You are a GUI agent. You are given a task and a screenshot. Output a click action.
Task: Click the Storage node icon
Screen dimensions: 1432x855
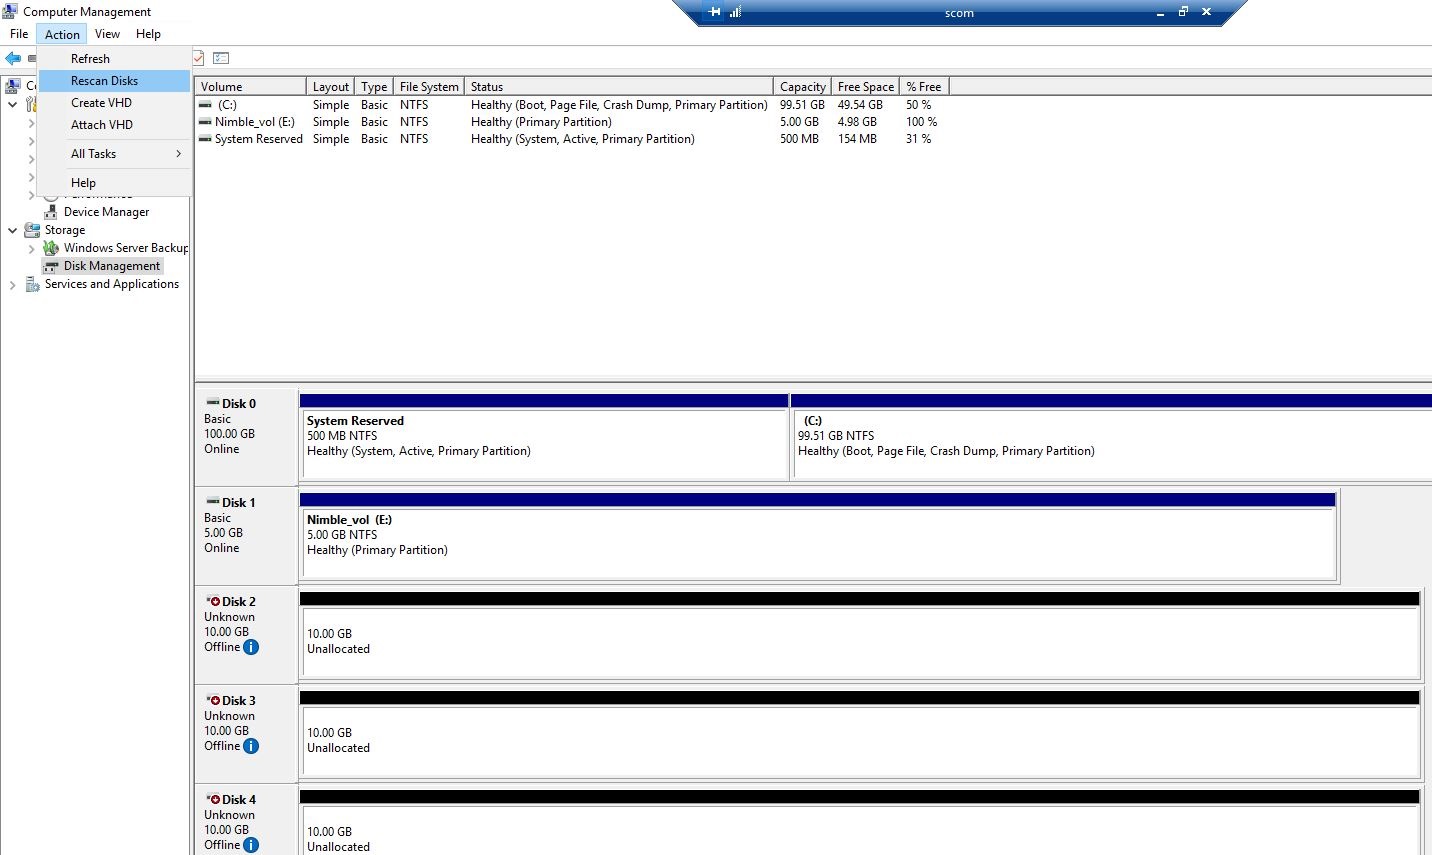pos(32,230)
